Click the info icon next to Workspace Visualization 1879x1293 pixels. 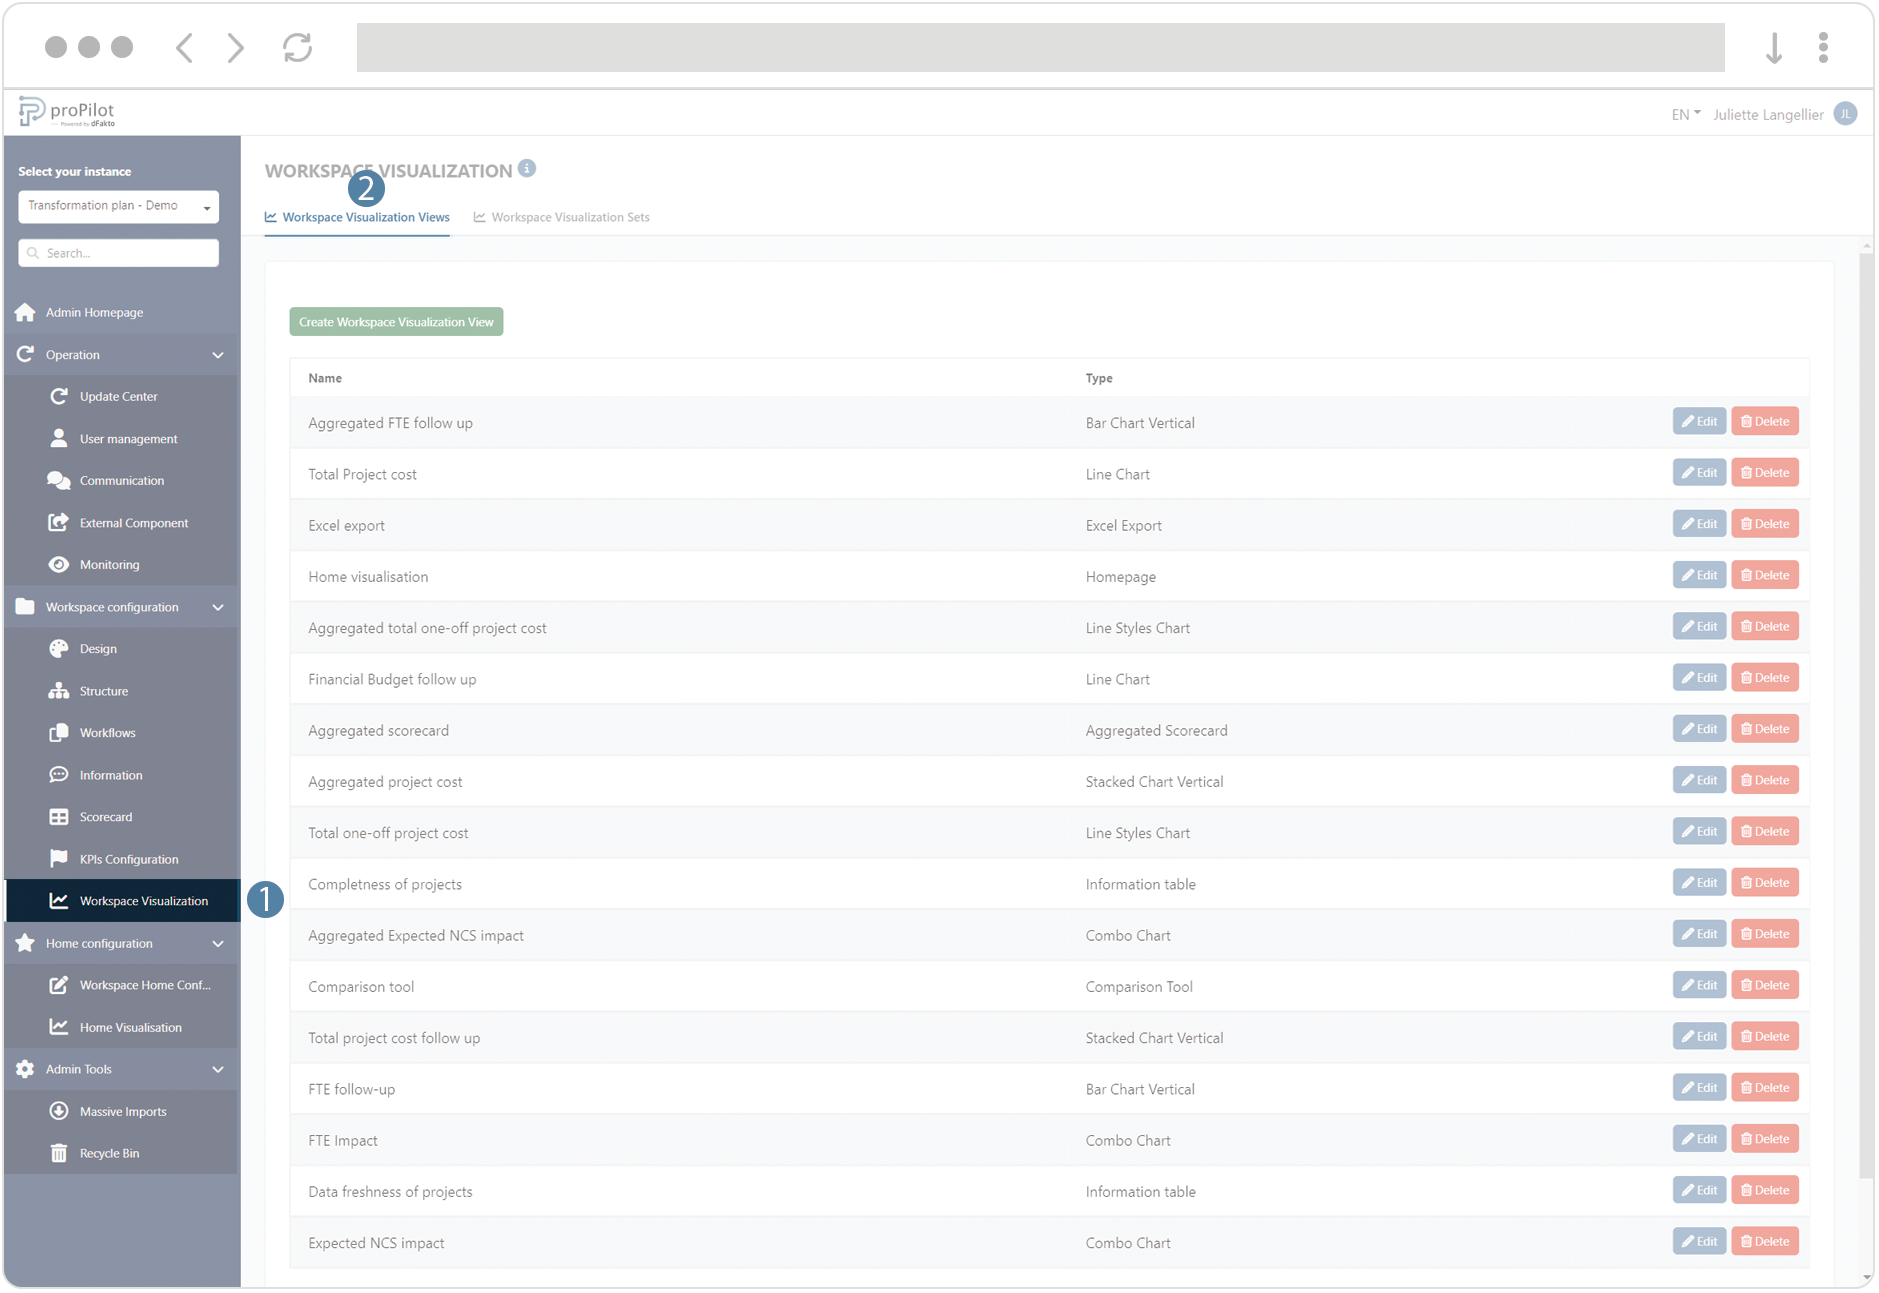click(527, 168)
